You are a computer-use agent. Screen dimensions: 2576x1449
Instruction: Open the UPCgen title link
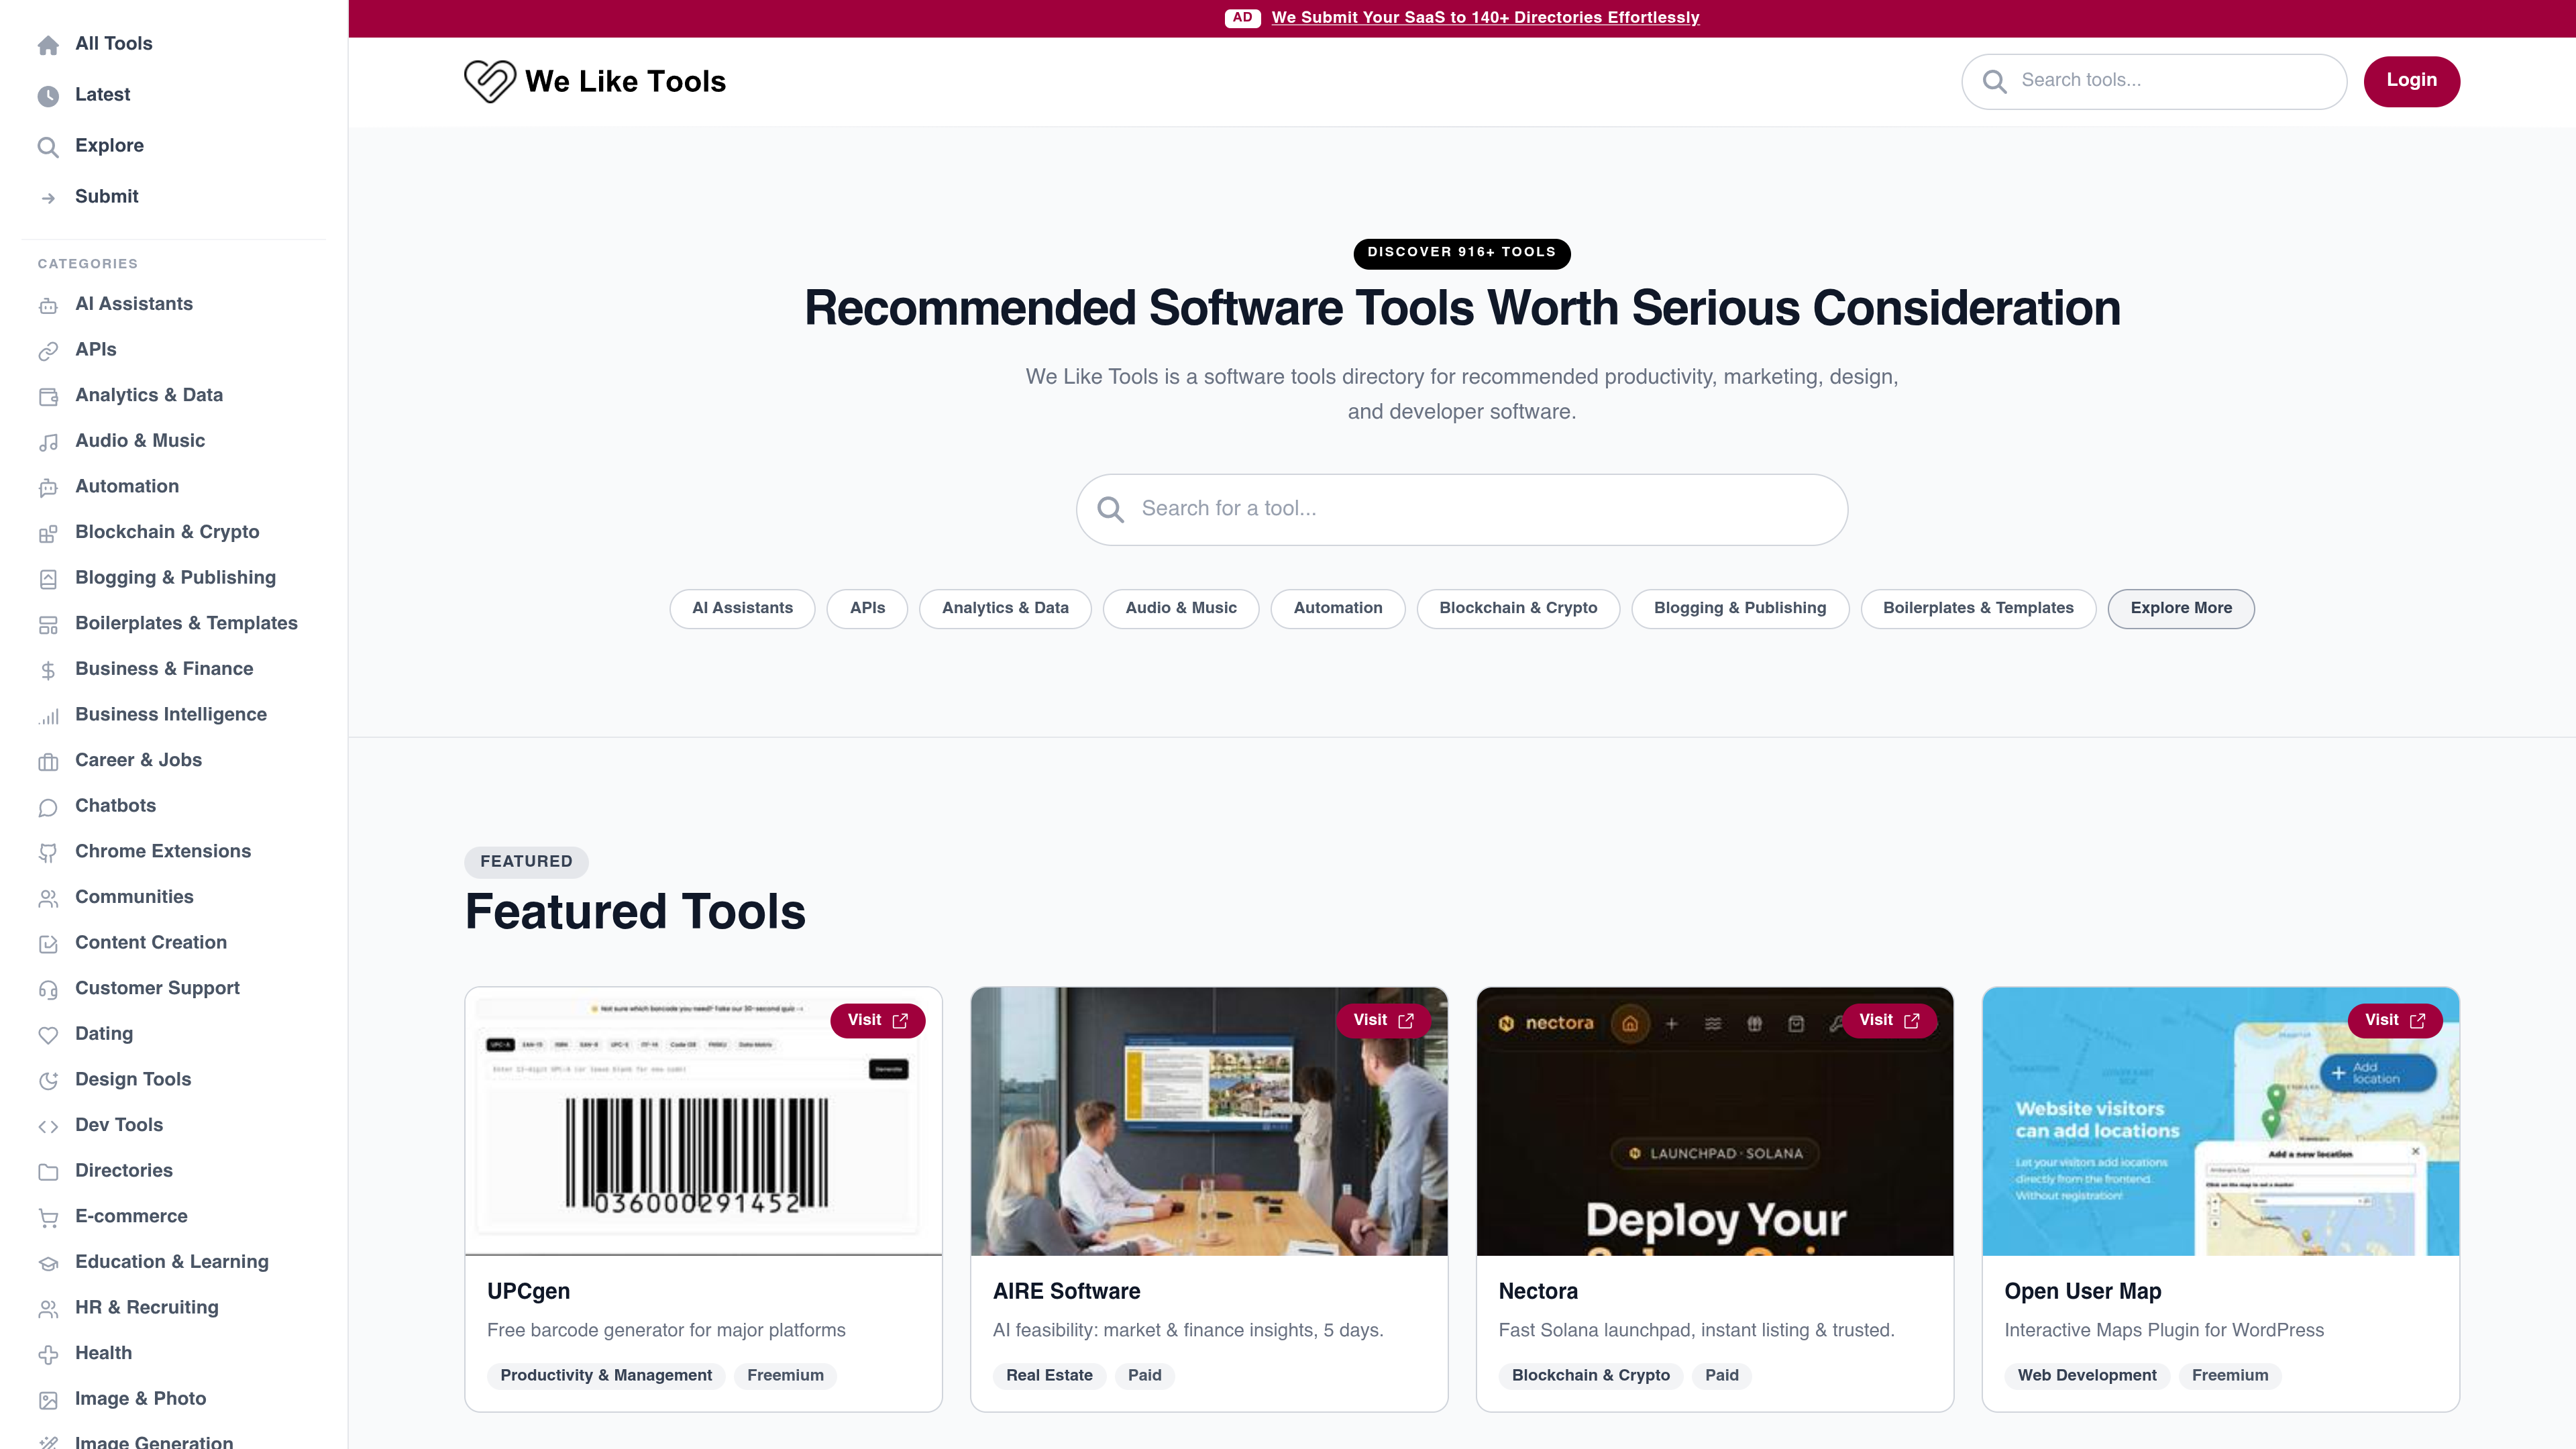528,1292
